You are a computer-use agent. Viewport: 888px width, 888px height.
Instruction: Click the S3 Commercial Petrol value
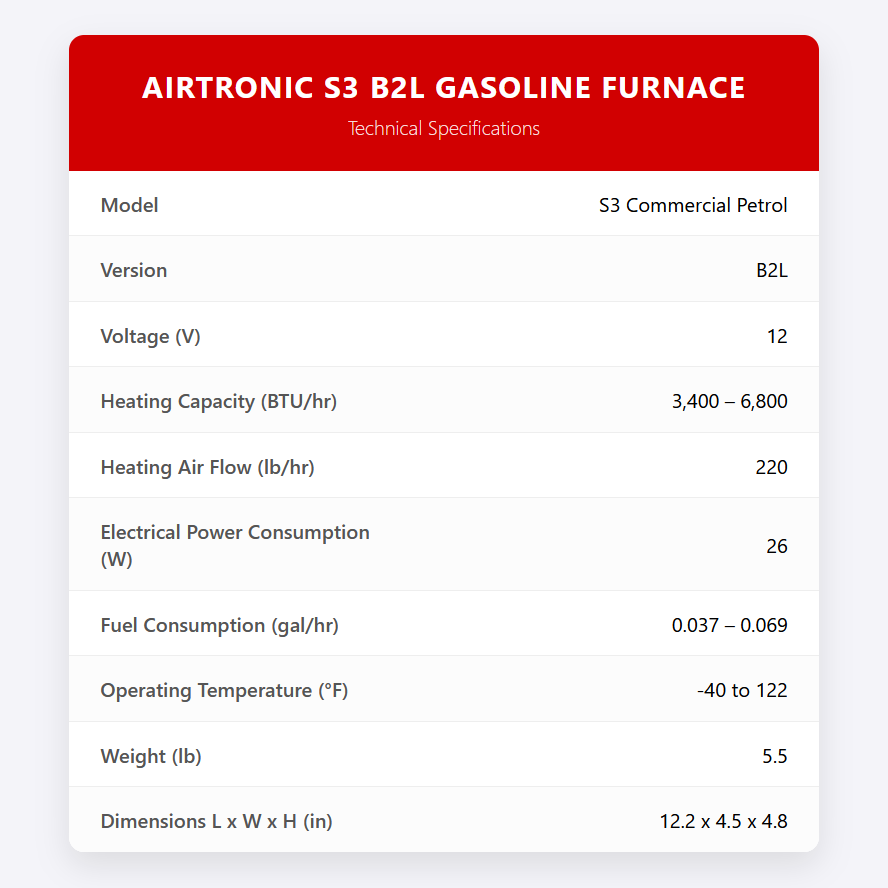(693, 206)
